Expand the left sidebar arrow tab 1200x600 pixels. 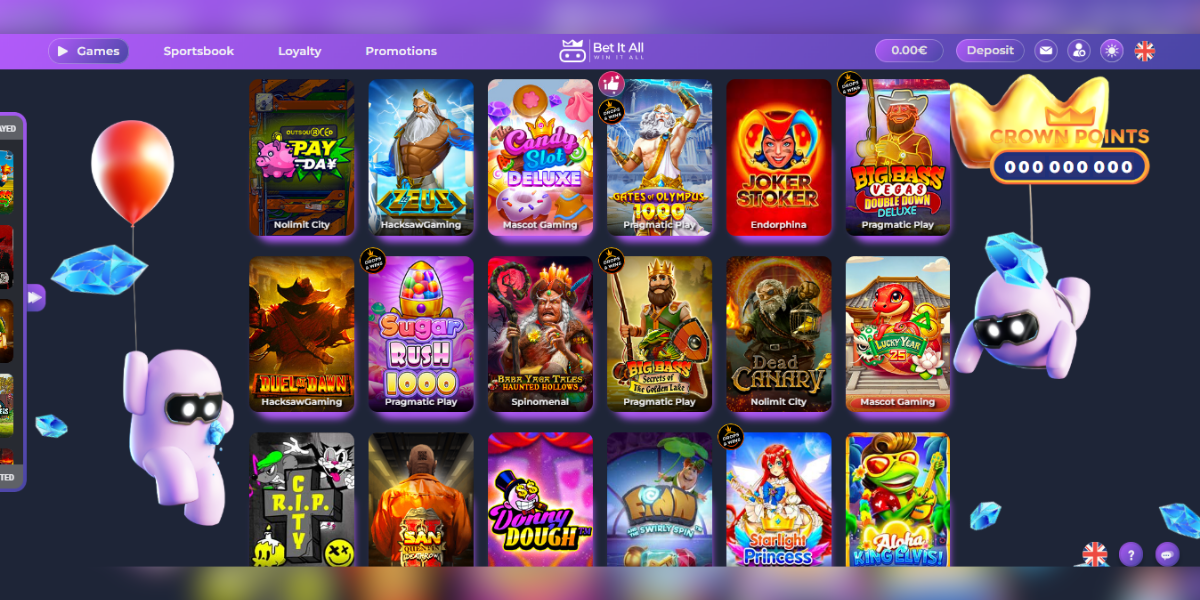[x=35, y=297]
